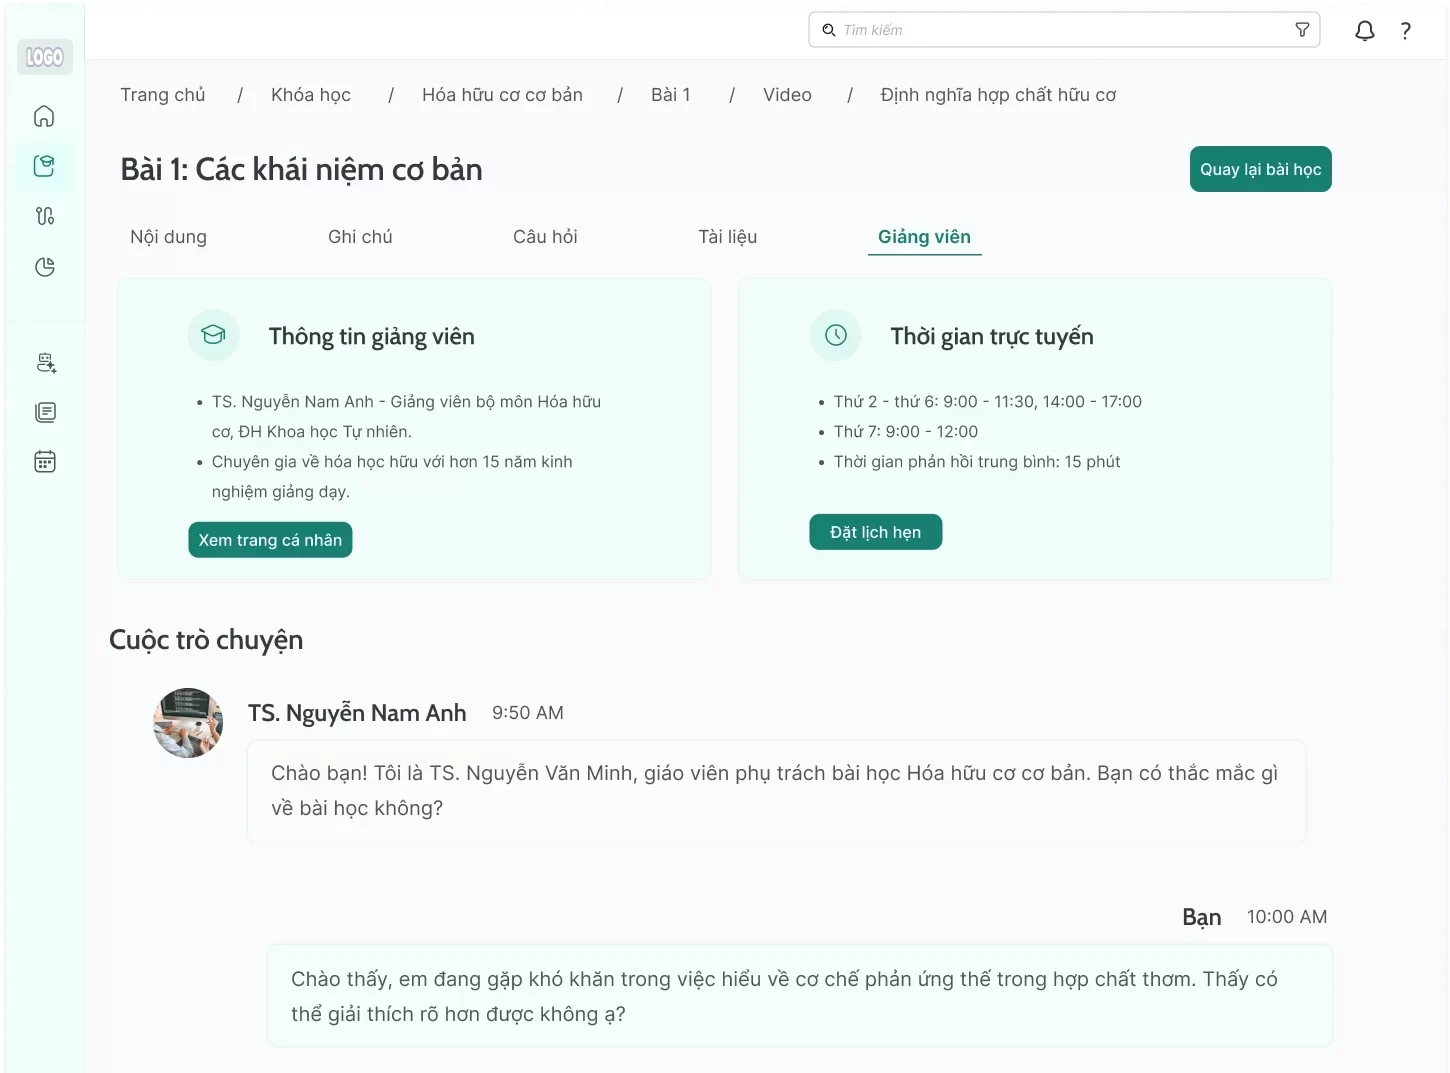The width and height of the screenshot is (1450, 1073).
Task: Open the Câu hỏi tab
Action: (x=545, y=237)
